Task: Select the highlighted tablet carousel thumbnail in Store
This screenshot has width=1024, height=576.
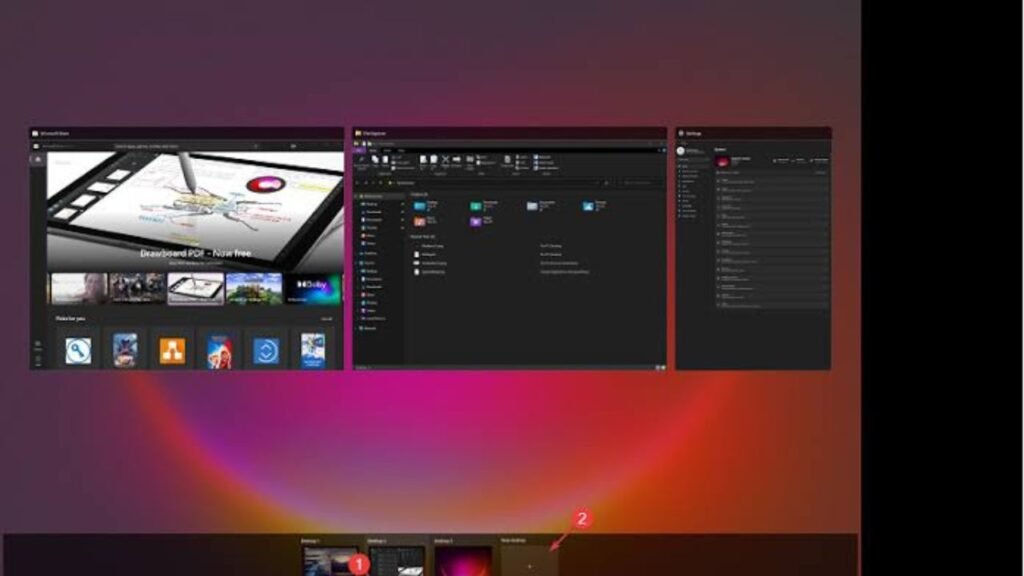Action: click(x=195, y=289)
